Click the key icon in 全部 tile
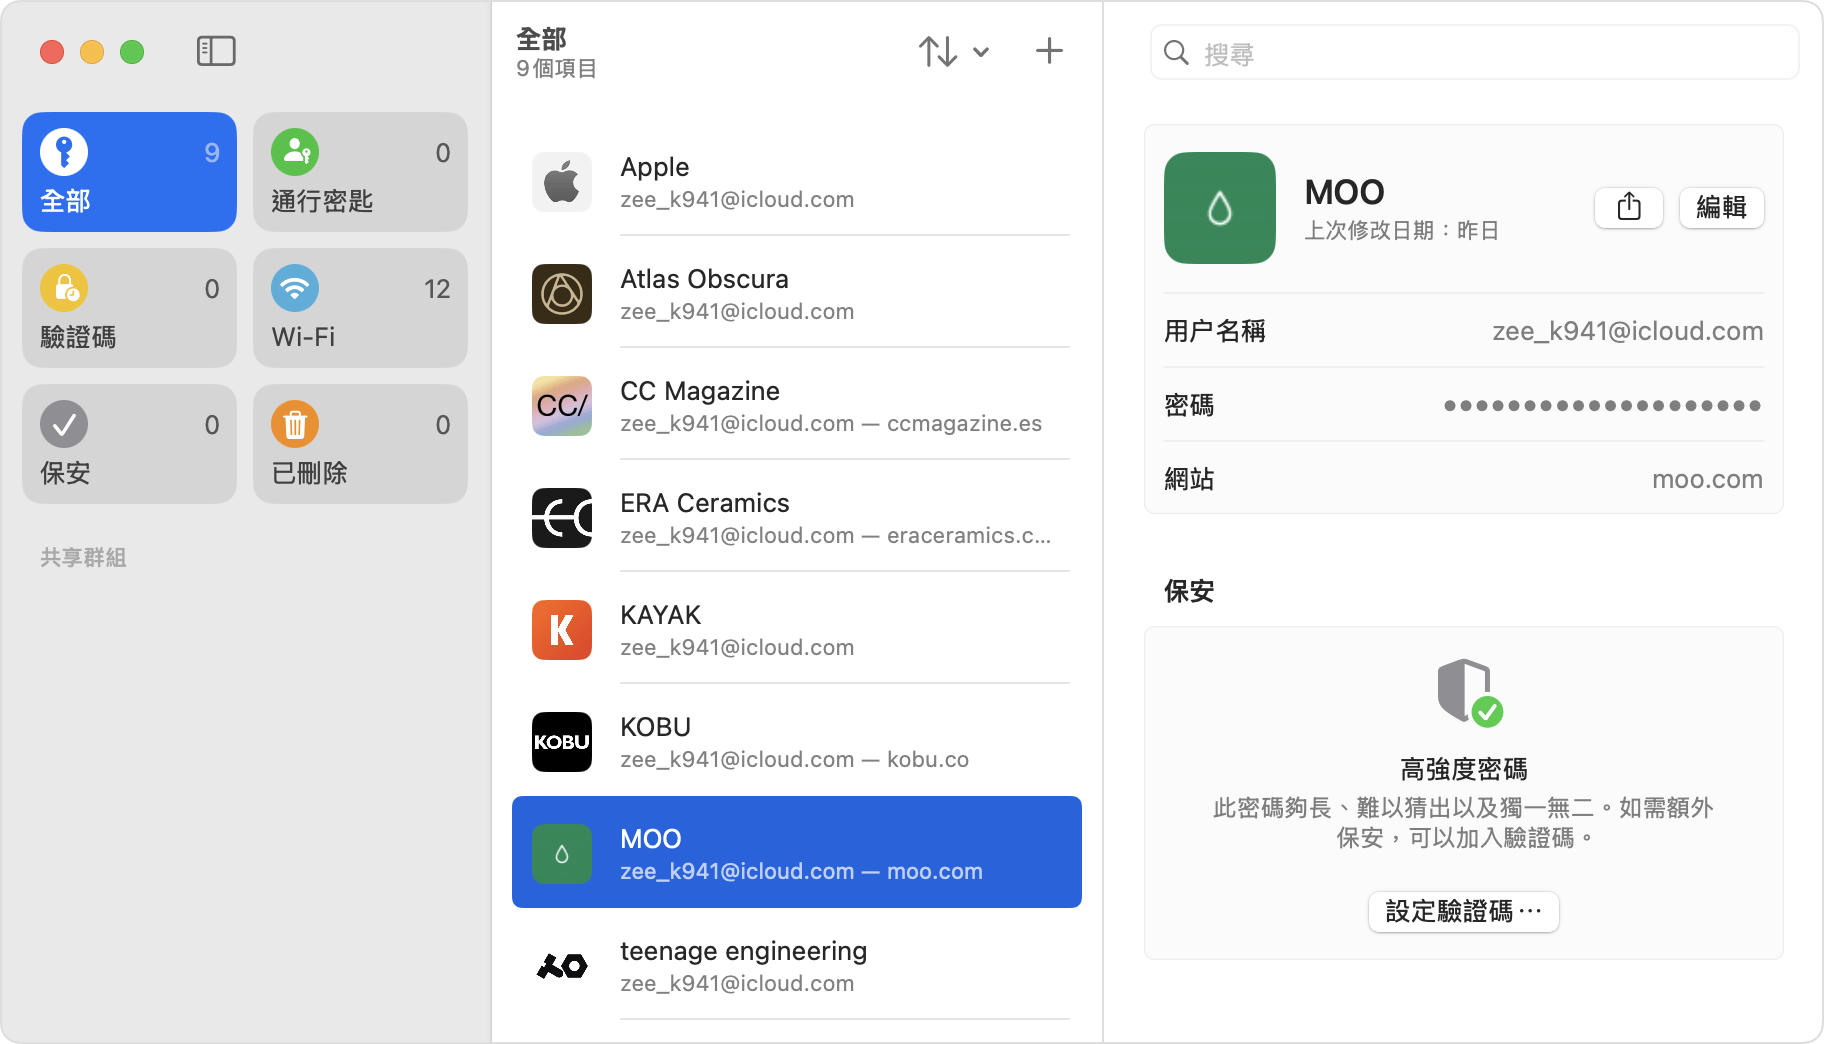Image resolution: width=1824 pixels, height=1044 pixels. pyautogui.click(x=64, y=152)
